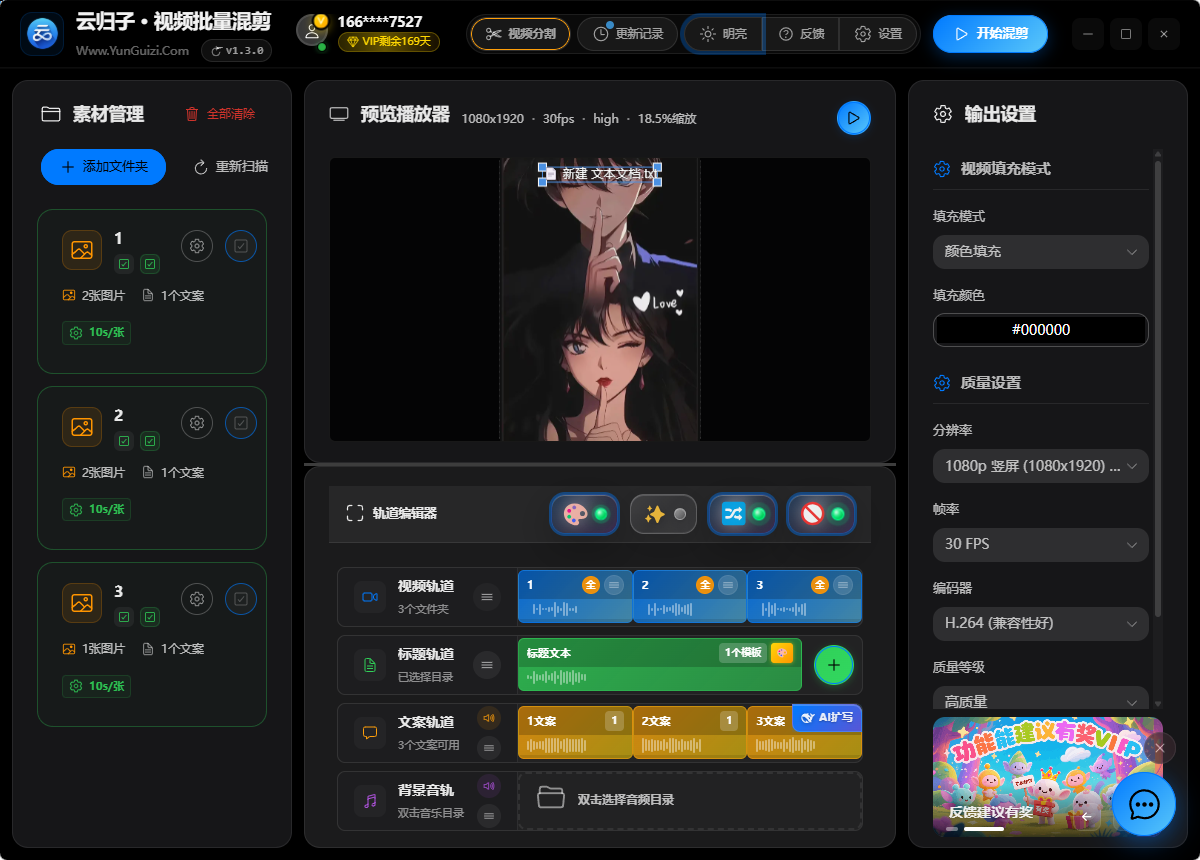The height and width of the screenshot is (860, 1200).
Task: Open 分辨率 dropdown 1080p 竖屏
Action: click(x=1040, y=466)
